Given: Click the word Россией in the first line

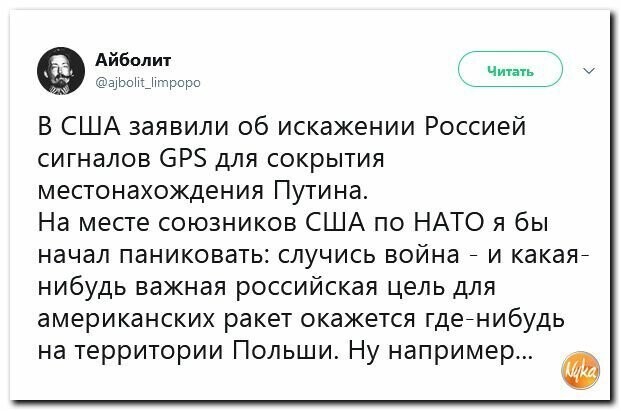Looking at the screenshot, I should (475, 127).
